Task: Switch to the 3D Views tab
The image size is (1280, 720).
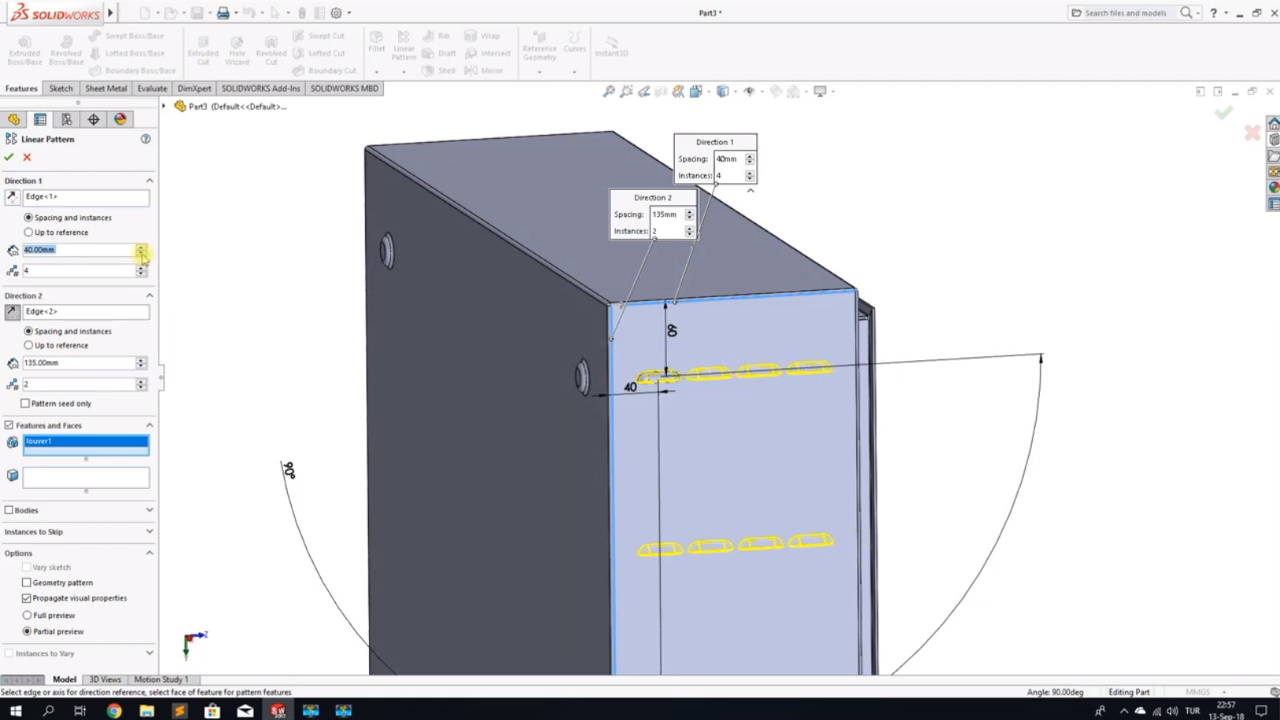Action: point(105,680)
